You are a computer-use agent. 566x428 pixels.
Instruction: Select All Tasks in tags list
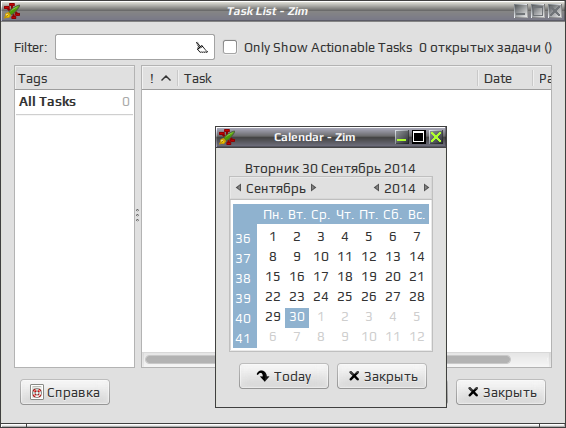[74, 102]
